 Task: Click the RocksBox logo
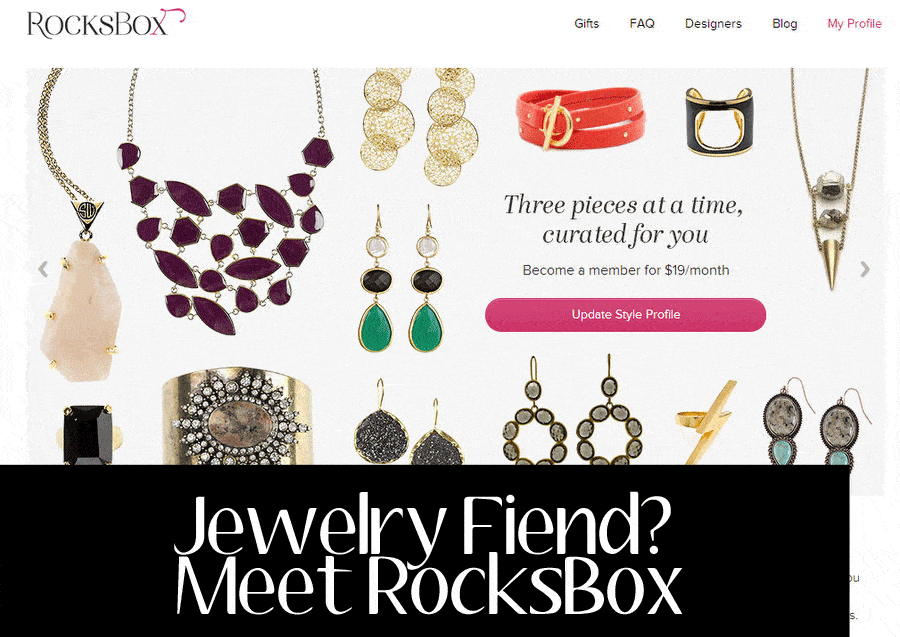pyautogui.click(x=106, y=24)
